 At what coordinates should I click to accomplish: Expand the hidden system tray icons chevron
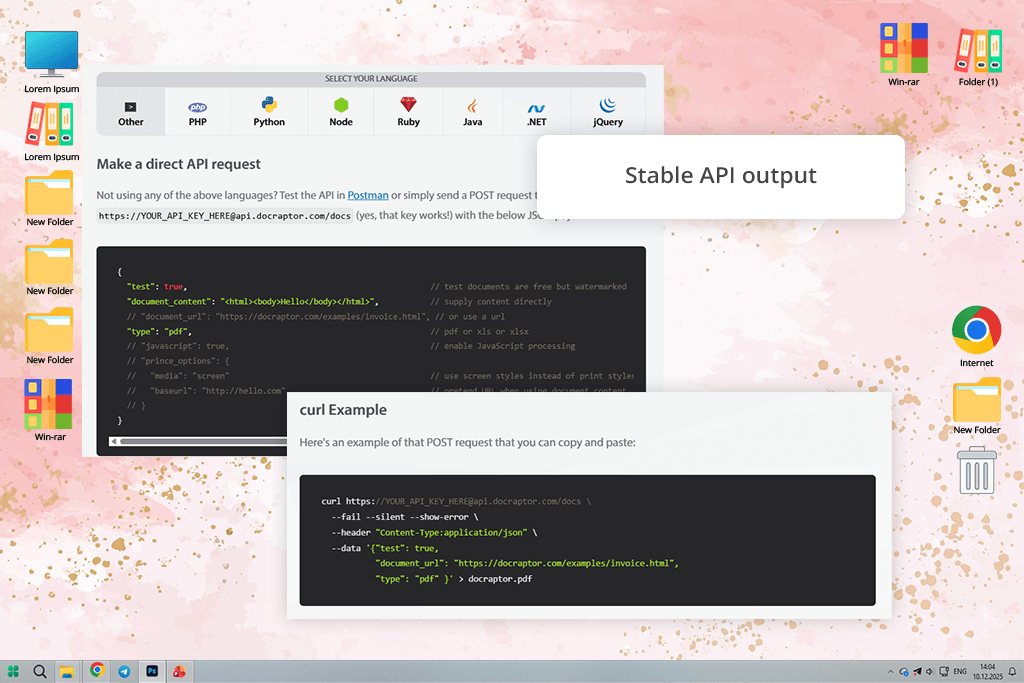[890, 671]
